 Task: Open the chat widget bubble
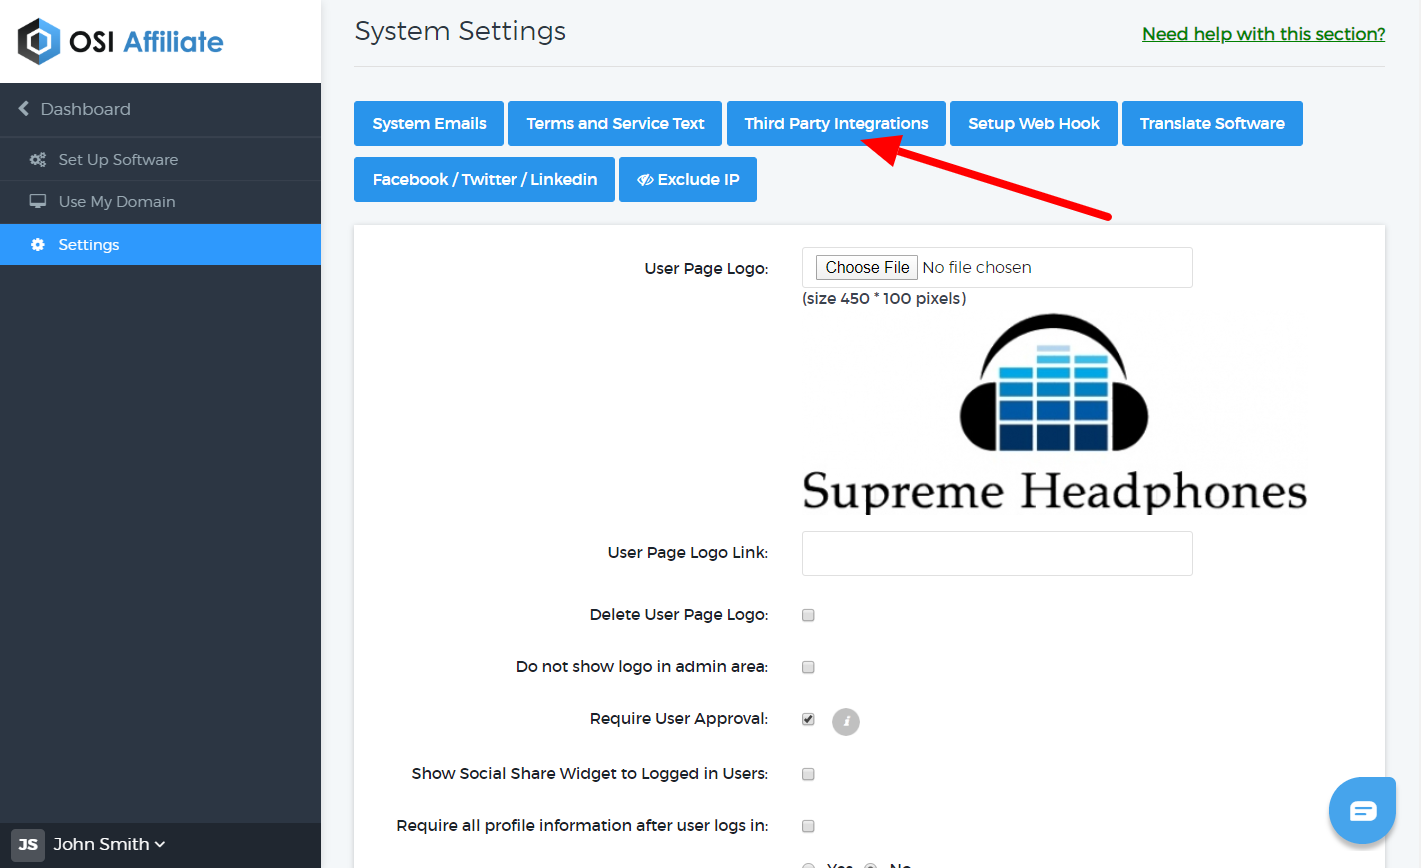pos(1362,810)
